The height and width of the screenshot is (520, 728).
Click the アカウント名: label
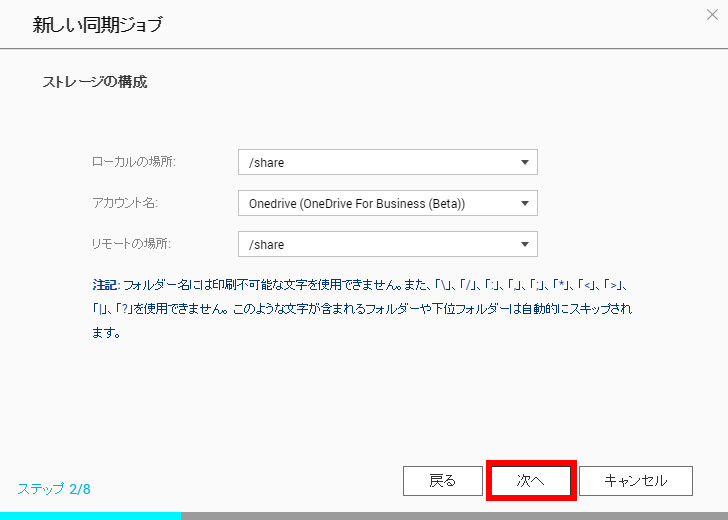click(125, 203)
